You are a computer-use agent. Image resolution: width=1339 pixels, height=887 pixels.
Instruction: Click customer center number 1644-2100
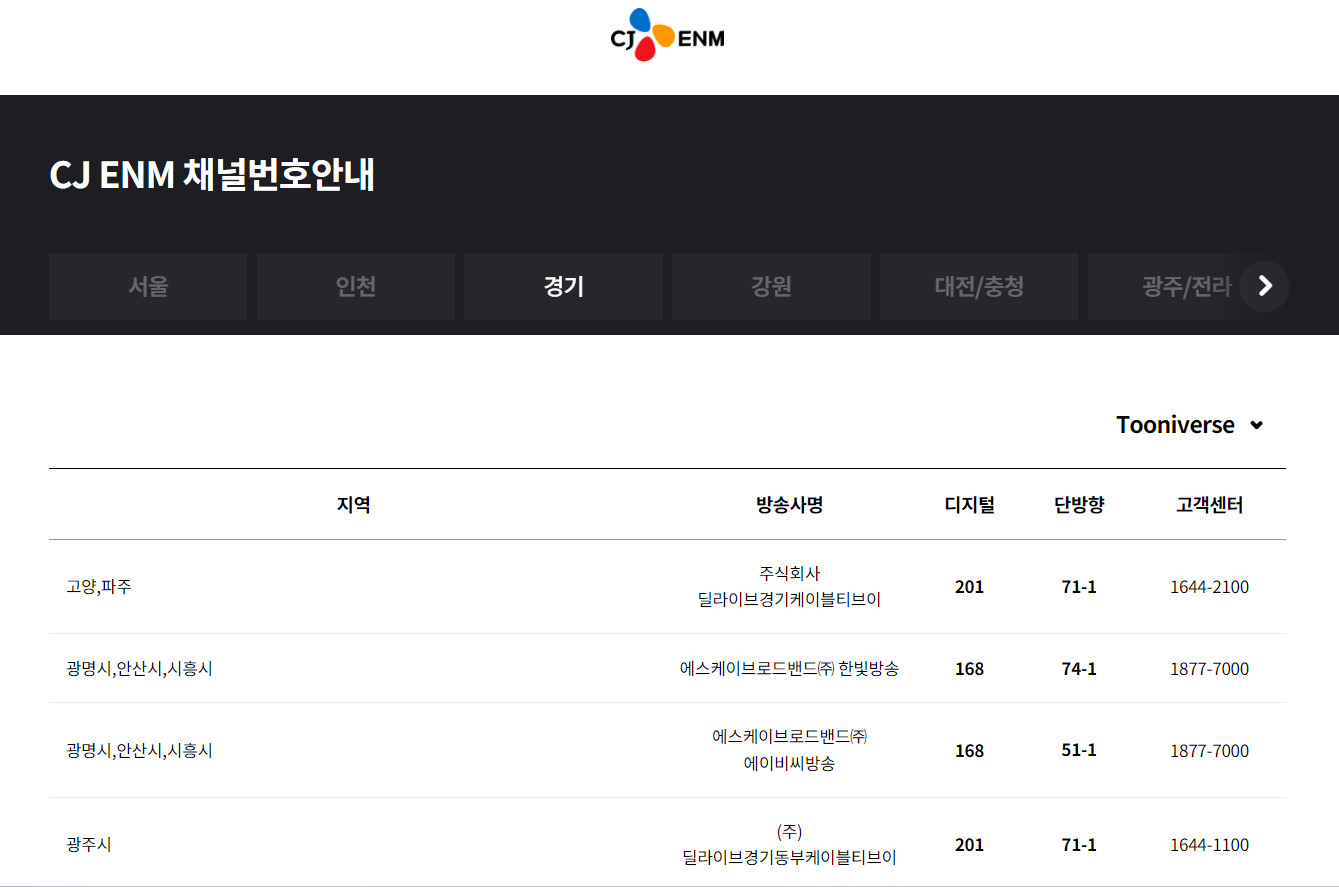pos(1209,587)
